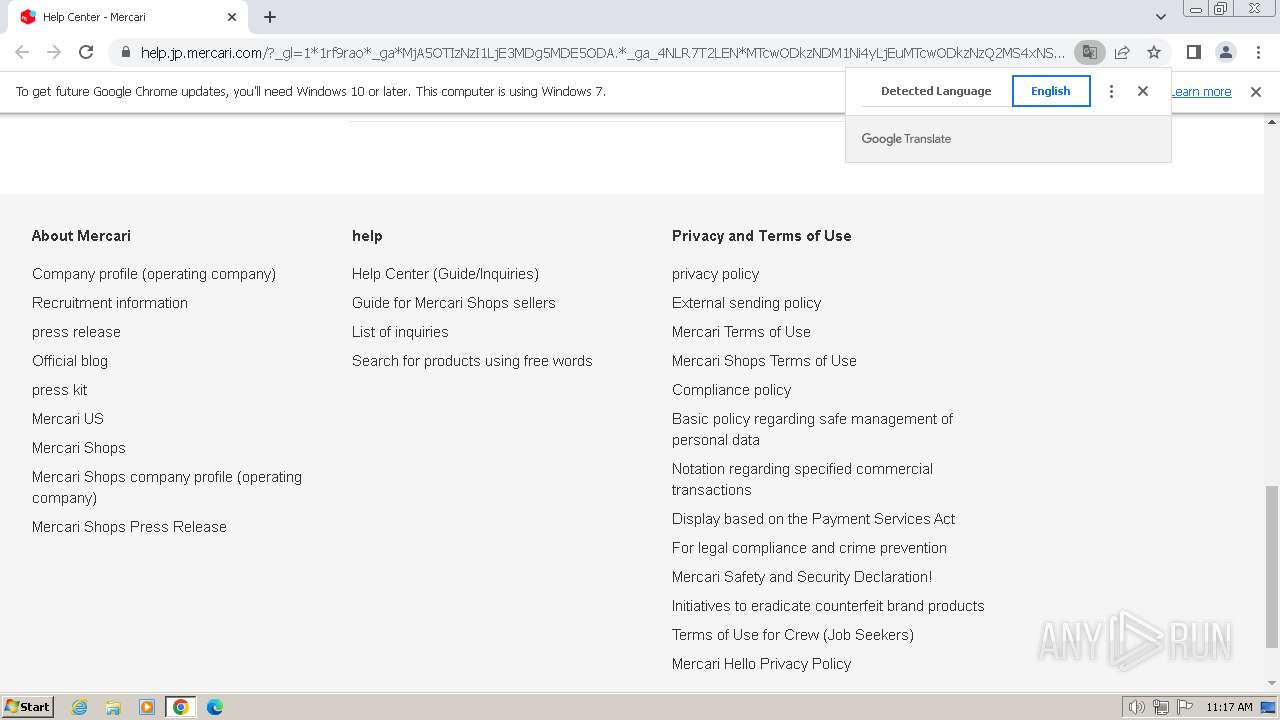Click the share page icon
The width and height of the screenshot is (1280, 720).
point(1122,52)
